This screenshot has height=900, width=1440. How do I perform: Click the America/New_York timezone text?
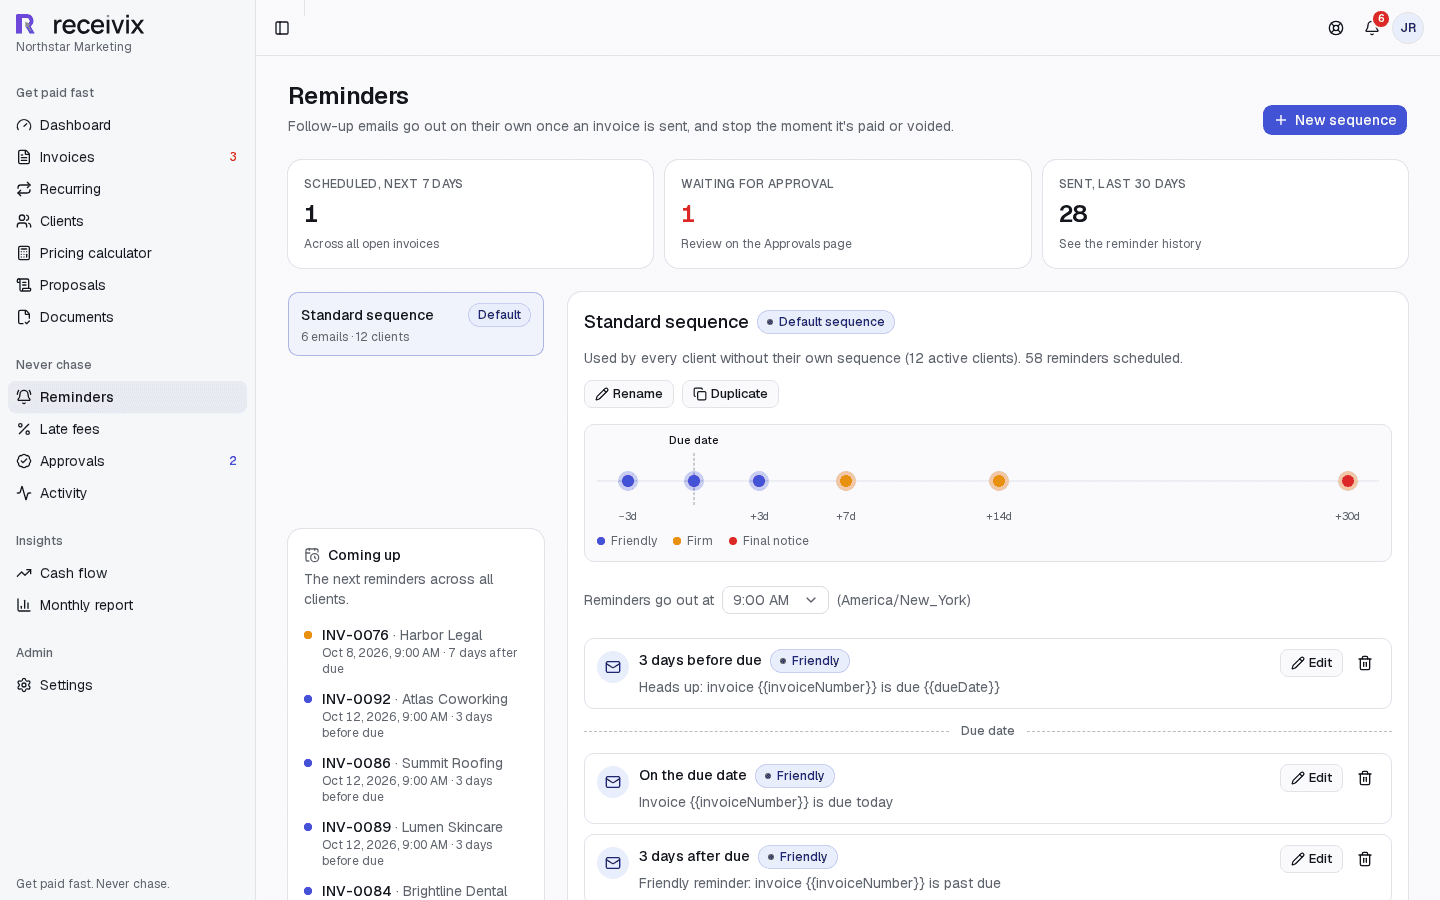point(904,600)
